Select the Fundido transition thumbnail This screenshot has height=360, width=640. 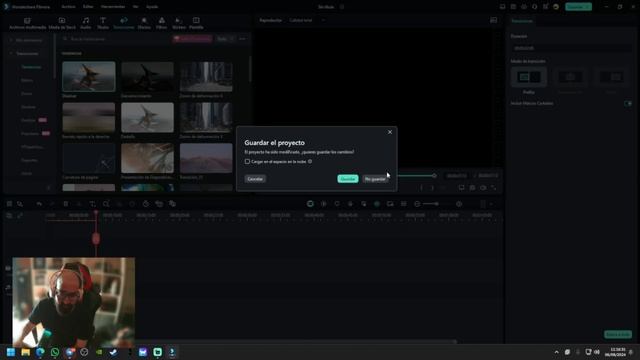[x=147, y=117]
